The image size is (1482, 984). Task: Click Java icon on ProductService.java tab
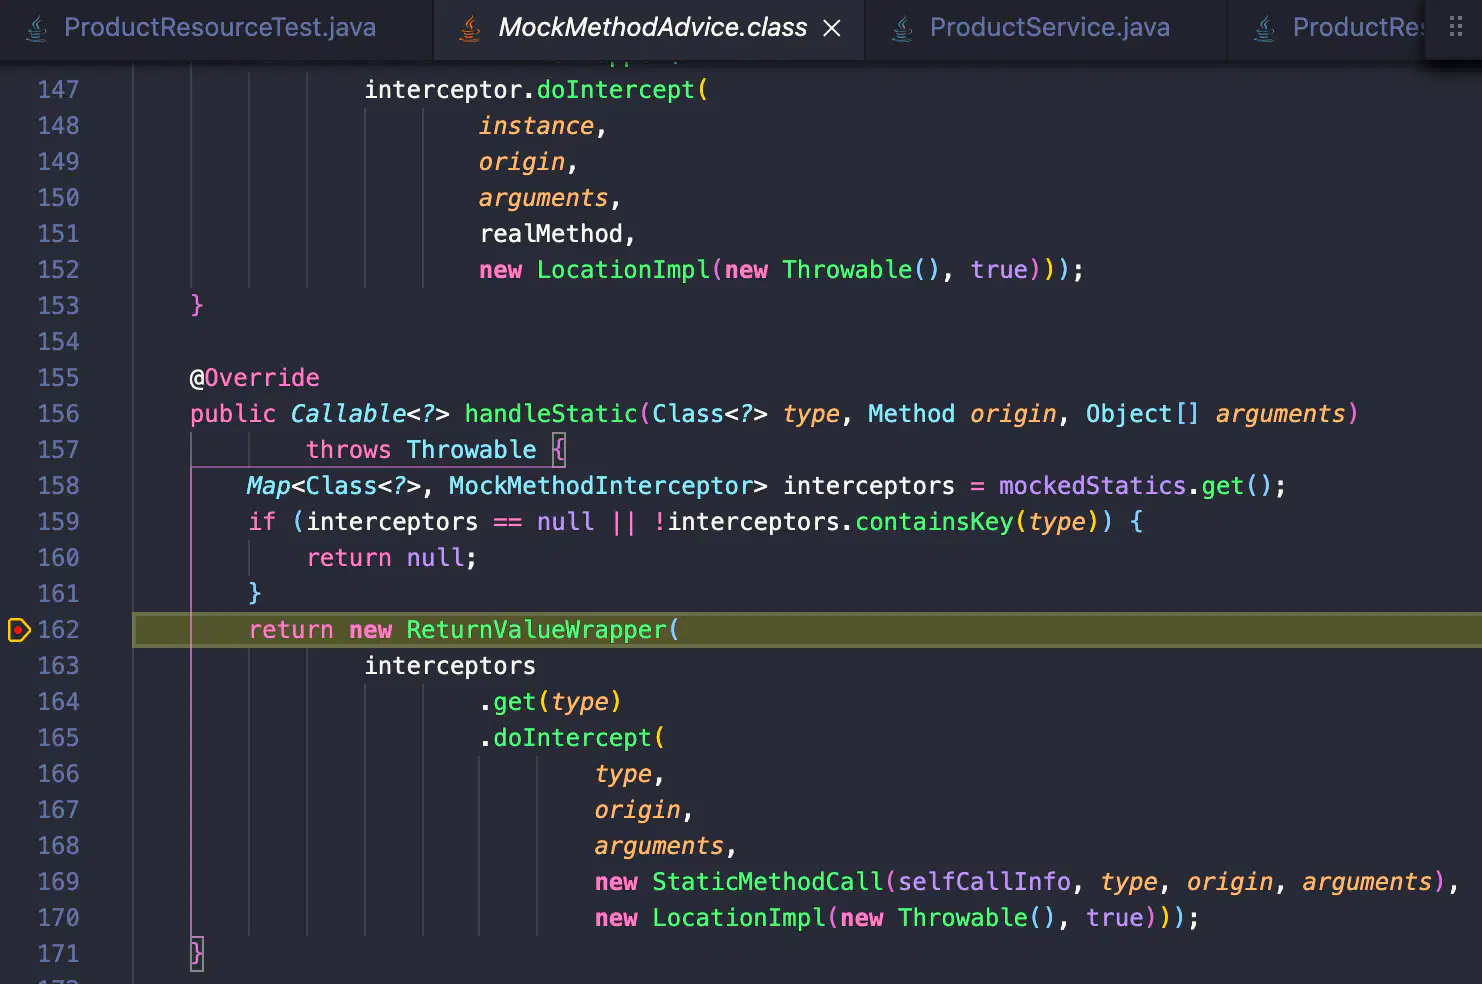[x=902, y=29]
